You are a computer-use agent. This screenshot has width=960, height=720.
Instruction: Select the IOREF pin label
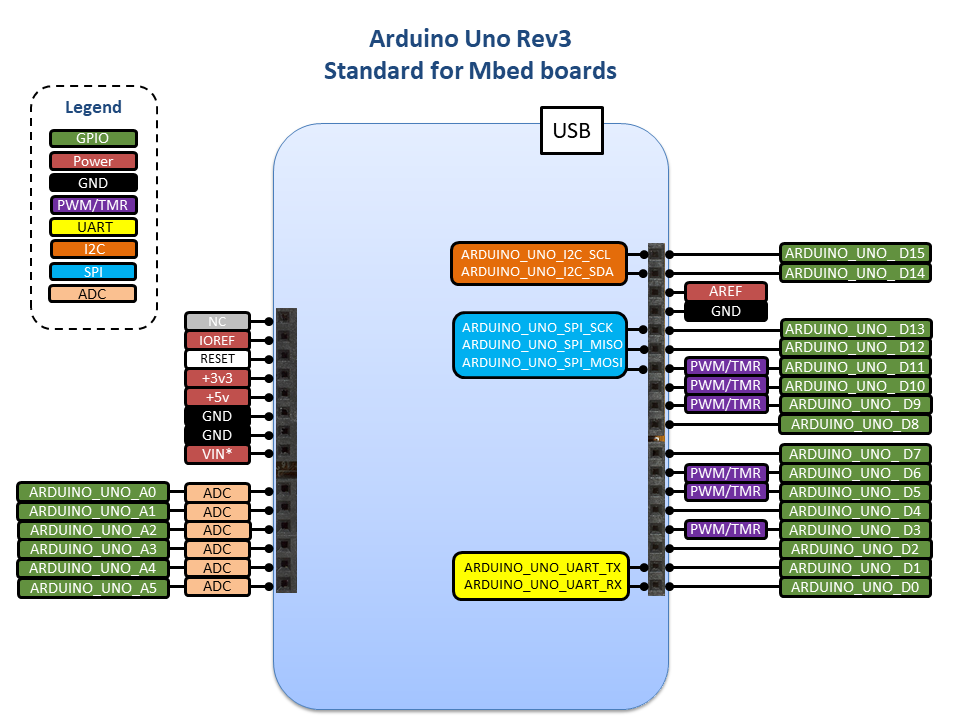217,340
